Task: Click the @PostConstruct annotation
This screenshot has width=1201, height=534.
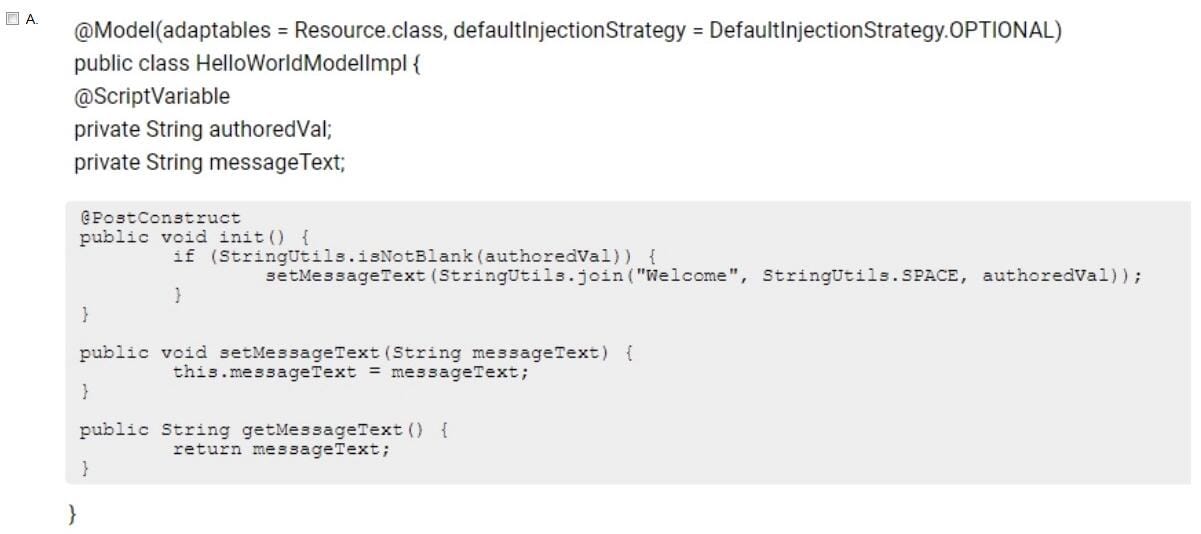Action: [160, 218]
